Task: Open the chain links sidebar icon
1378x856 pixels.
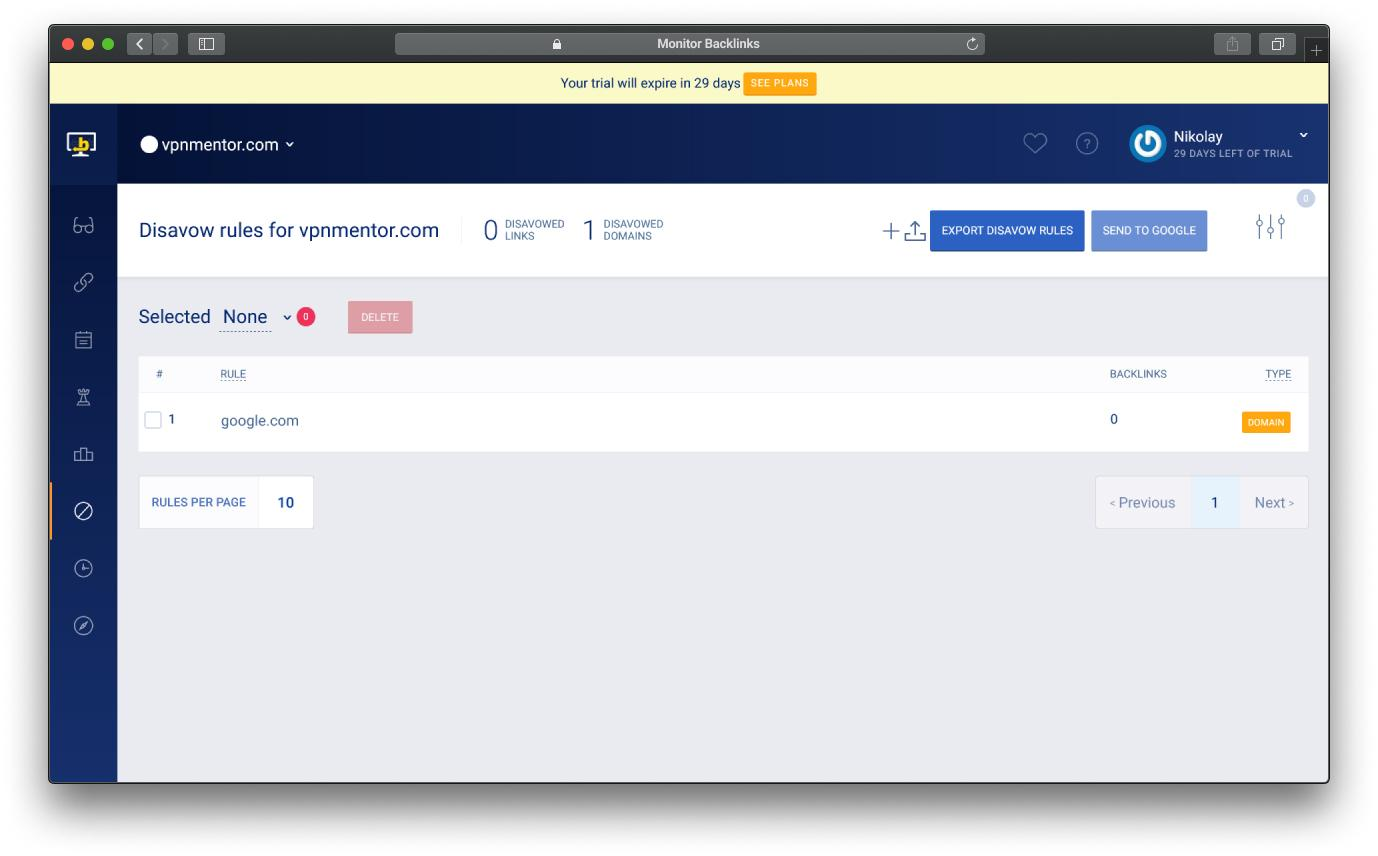Action: coord(83,283)
